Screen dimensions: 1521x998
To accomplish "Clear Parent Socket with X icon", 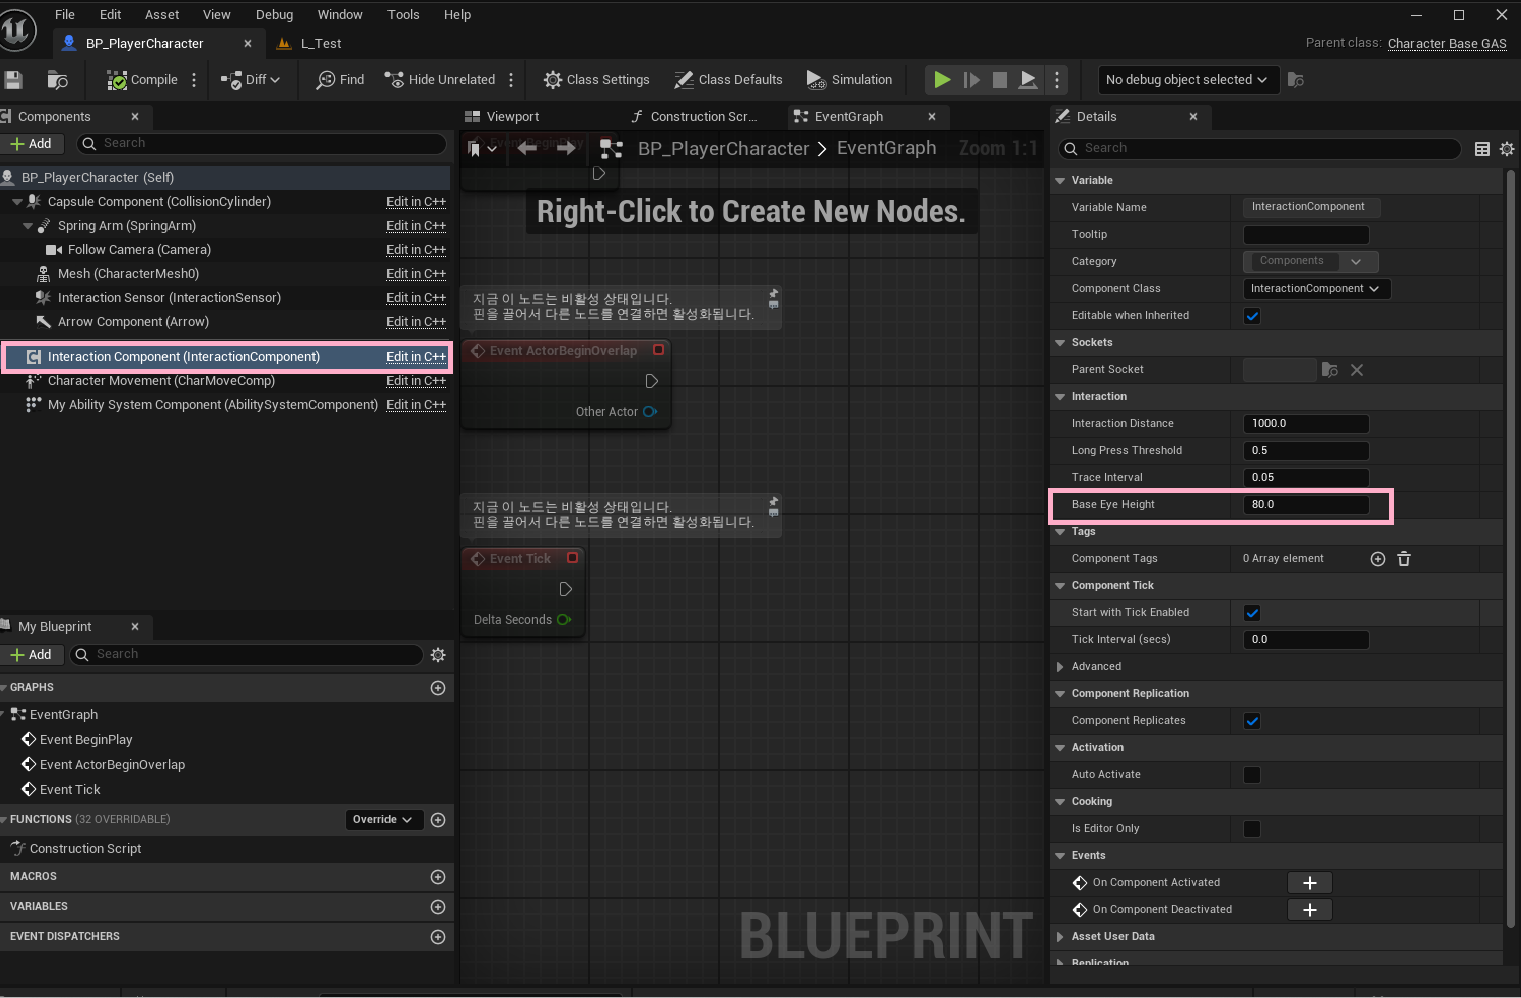I will pos(1357,370).
